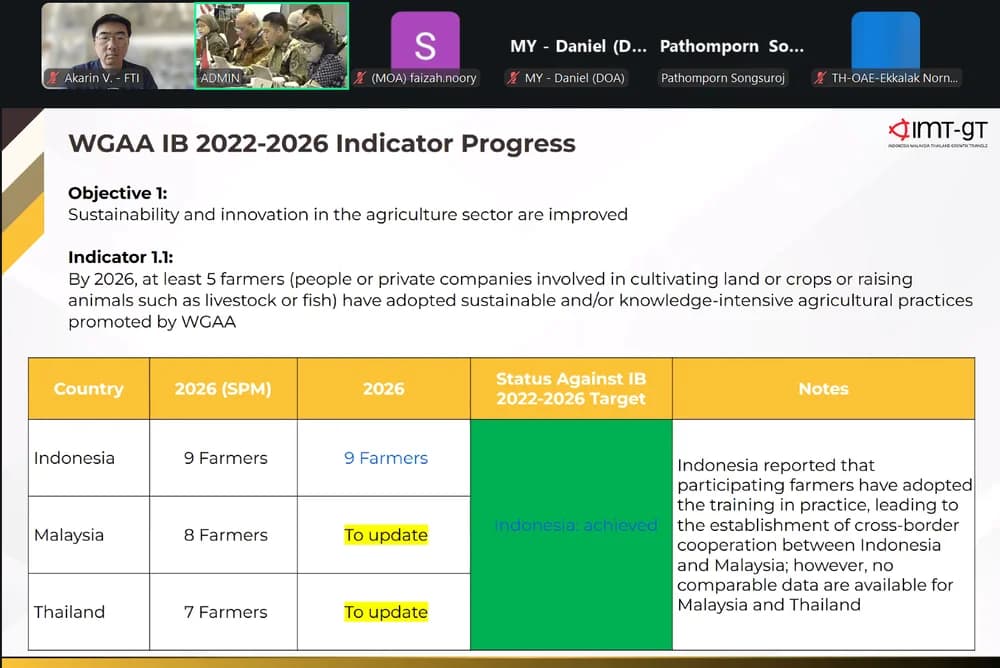Click the 'Status Against IB 2022-2026 Target' header
Image resolution: width=1000 pixels, height=668 pixels.
[x=571, y=389]
